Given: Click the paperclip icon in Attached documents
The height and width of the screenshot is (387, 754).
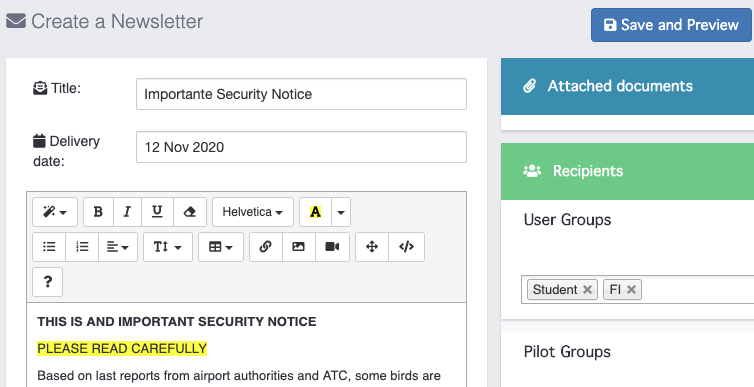Looking at the screenshot, I should [x=529, y=87].
